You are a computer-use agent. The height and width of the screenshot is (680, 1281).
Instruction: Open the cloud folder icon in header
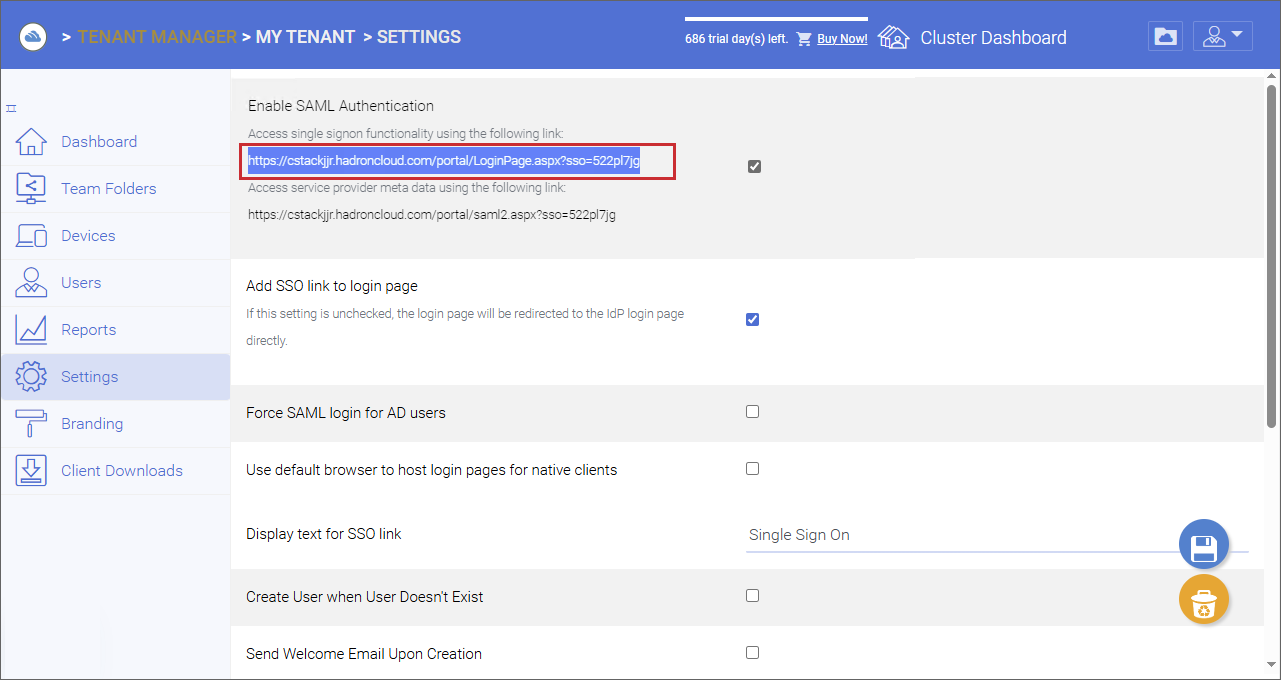pyautogui.click(x=1165, y=37)
